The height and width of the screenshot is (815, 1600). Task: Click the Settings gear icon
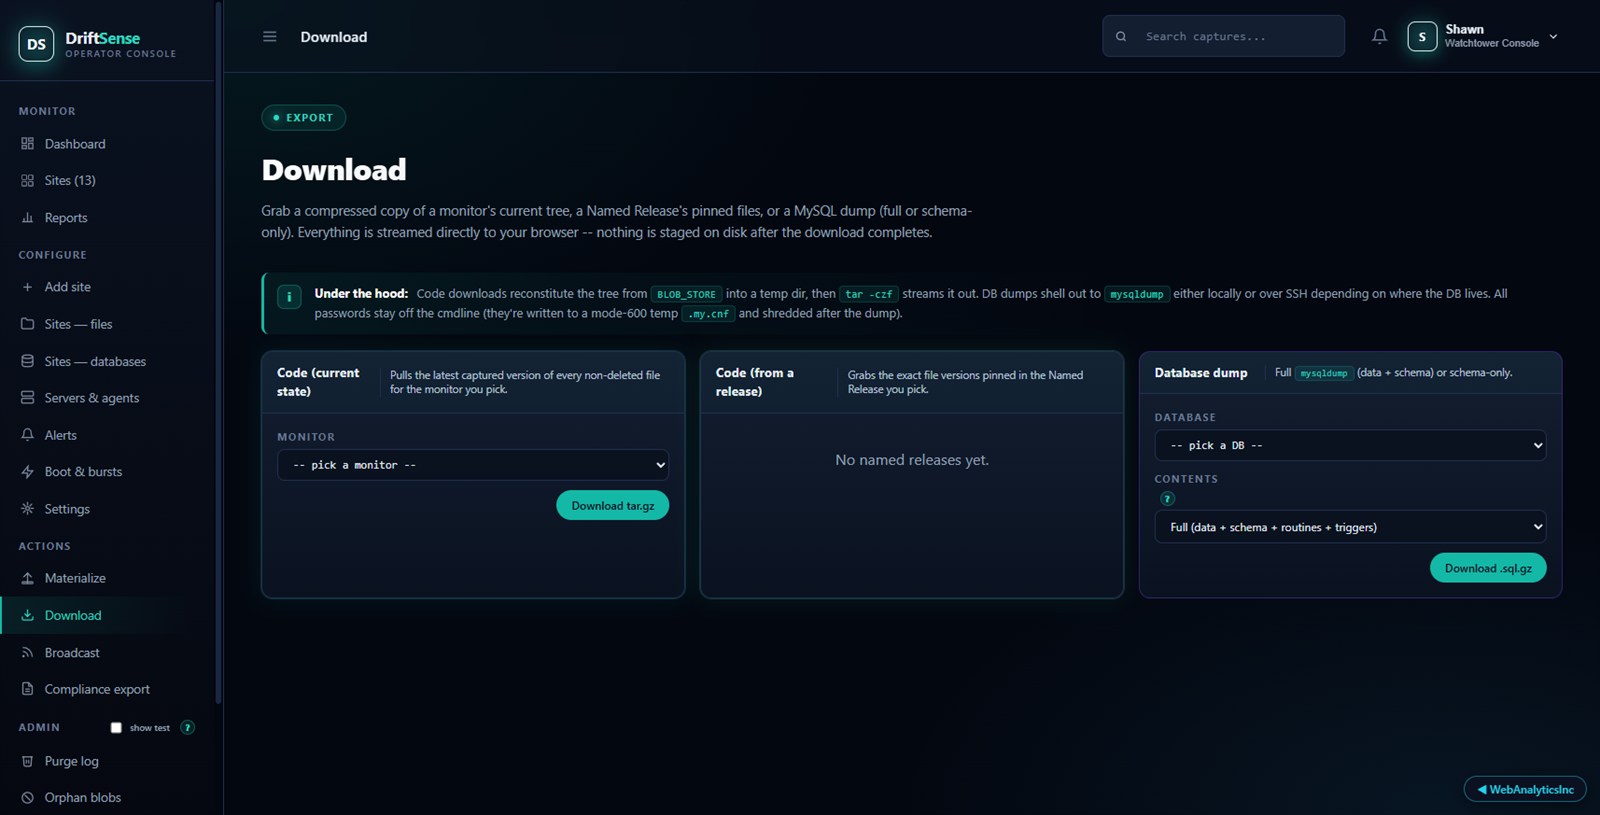[27, 509]
